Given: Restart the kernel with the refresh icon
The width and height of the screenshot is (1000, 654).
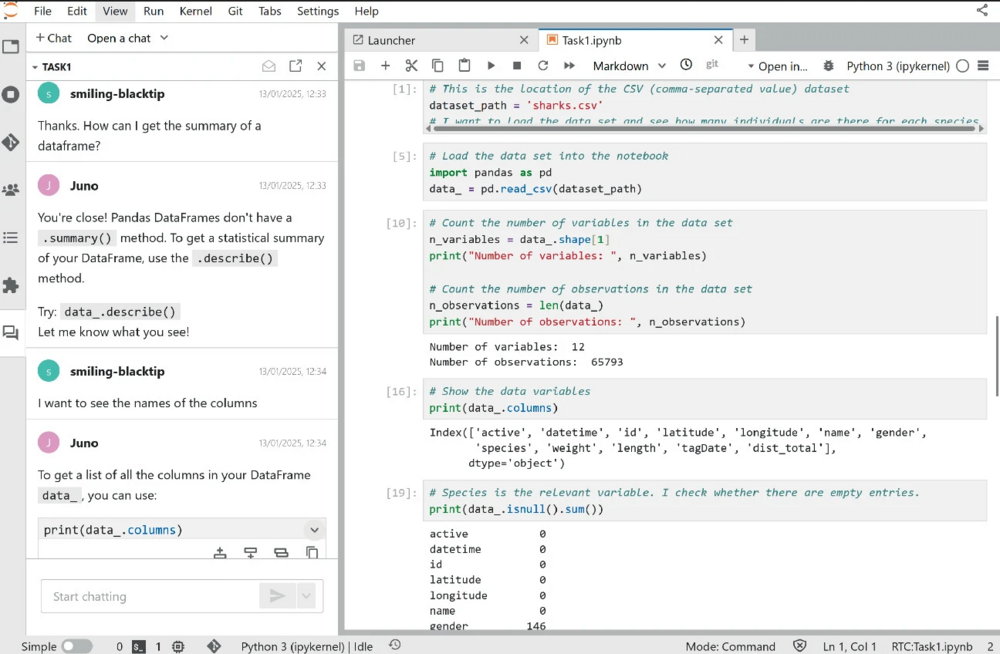Looking at the screenshot, I should coord(543,66).
